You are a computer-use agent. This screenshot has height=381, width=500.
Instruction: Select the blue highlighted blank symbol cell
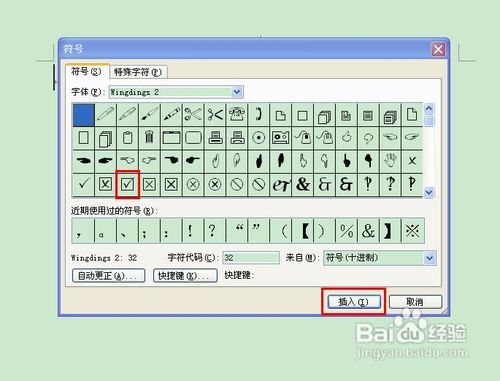coord(83,115)
